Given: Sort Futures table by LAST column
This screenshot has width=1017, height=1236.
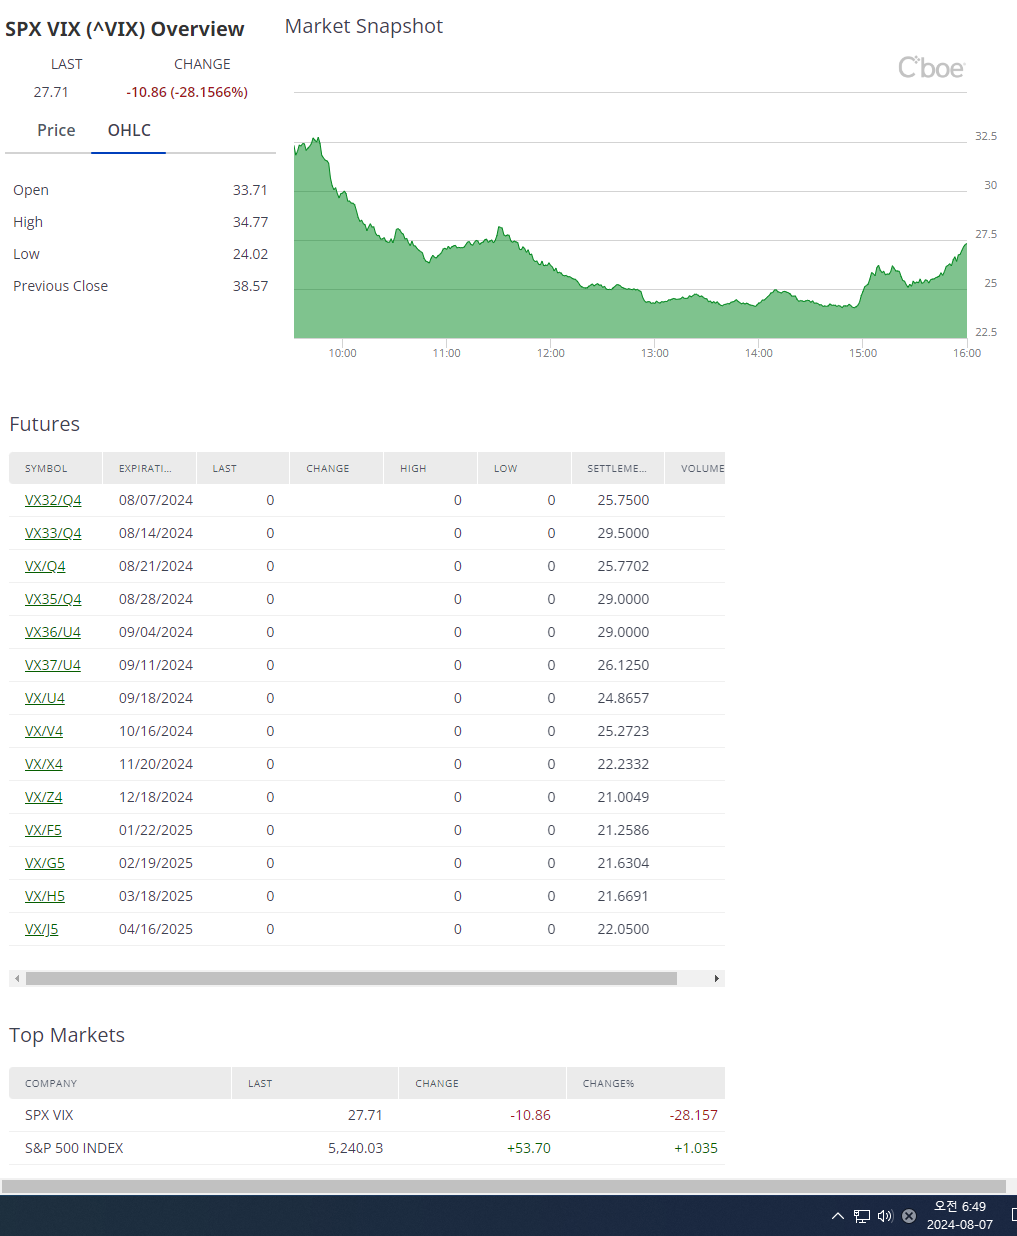Looking at the screenshot, I should tap(243, 468).
